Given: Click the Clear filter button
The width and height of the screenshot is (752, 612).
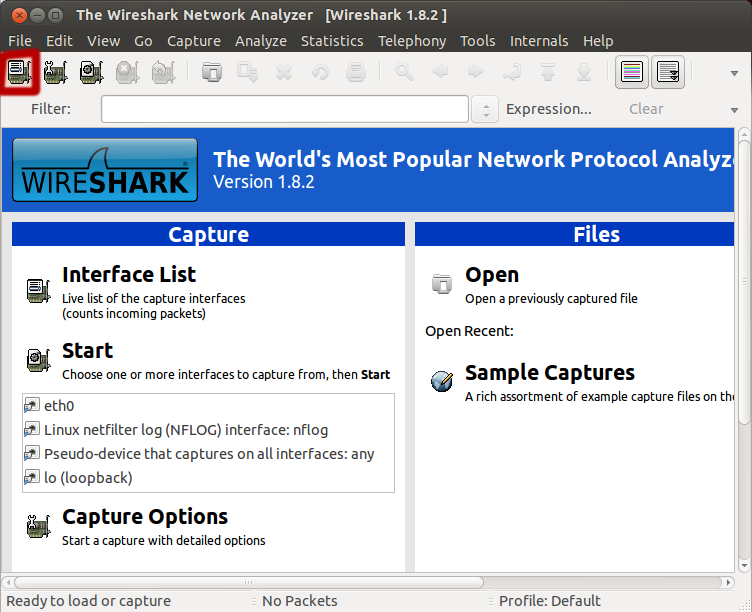Looking at the screenshot, I should click(646, 109).
